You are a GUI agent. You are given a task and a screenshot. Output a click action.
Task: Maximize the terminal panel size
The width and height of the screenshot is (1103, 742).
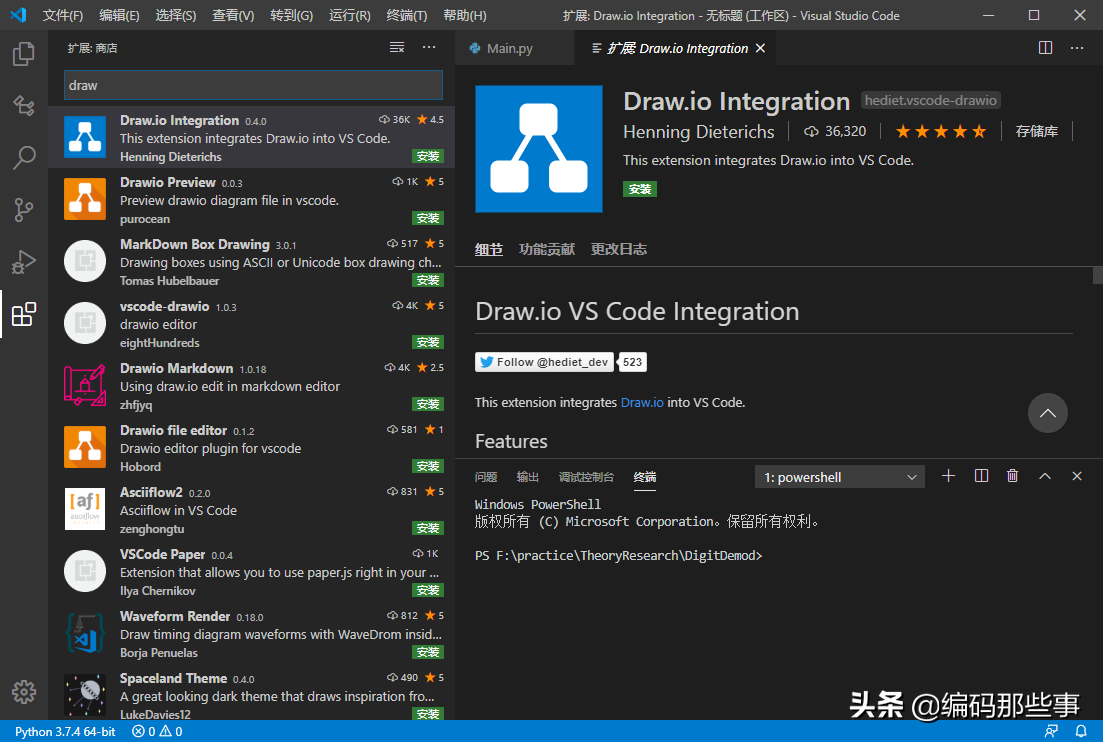[x=1045, y=476]
